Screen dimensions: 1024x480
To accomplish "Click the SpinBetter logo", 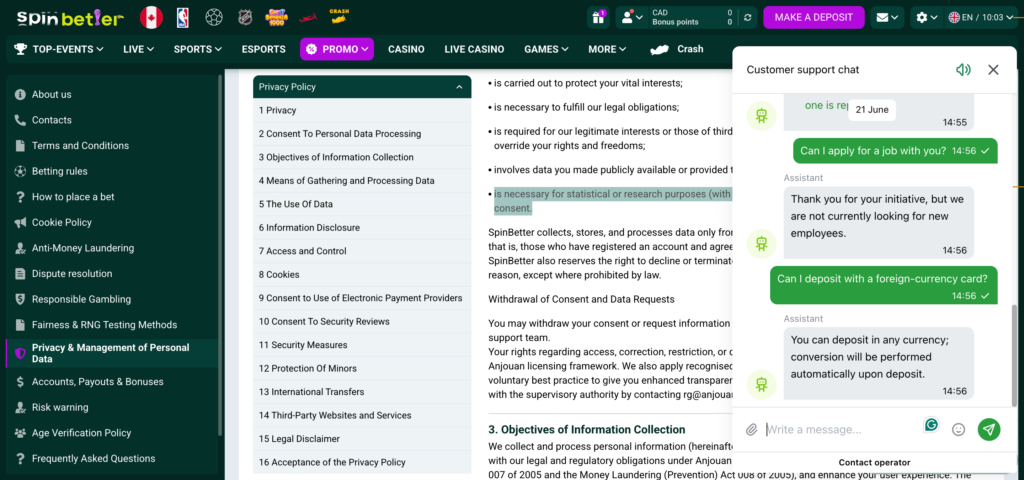I will [x=71, y=17].
